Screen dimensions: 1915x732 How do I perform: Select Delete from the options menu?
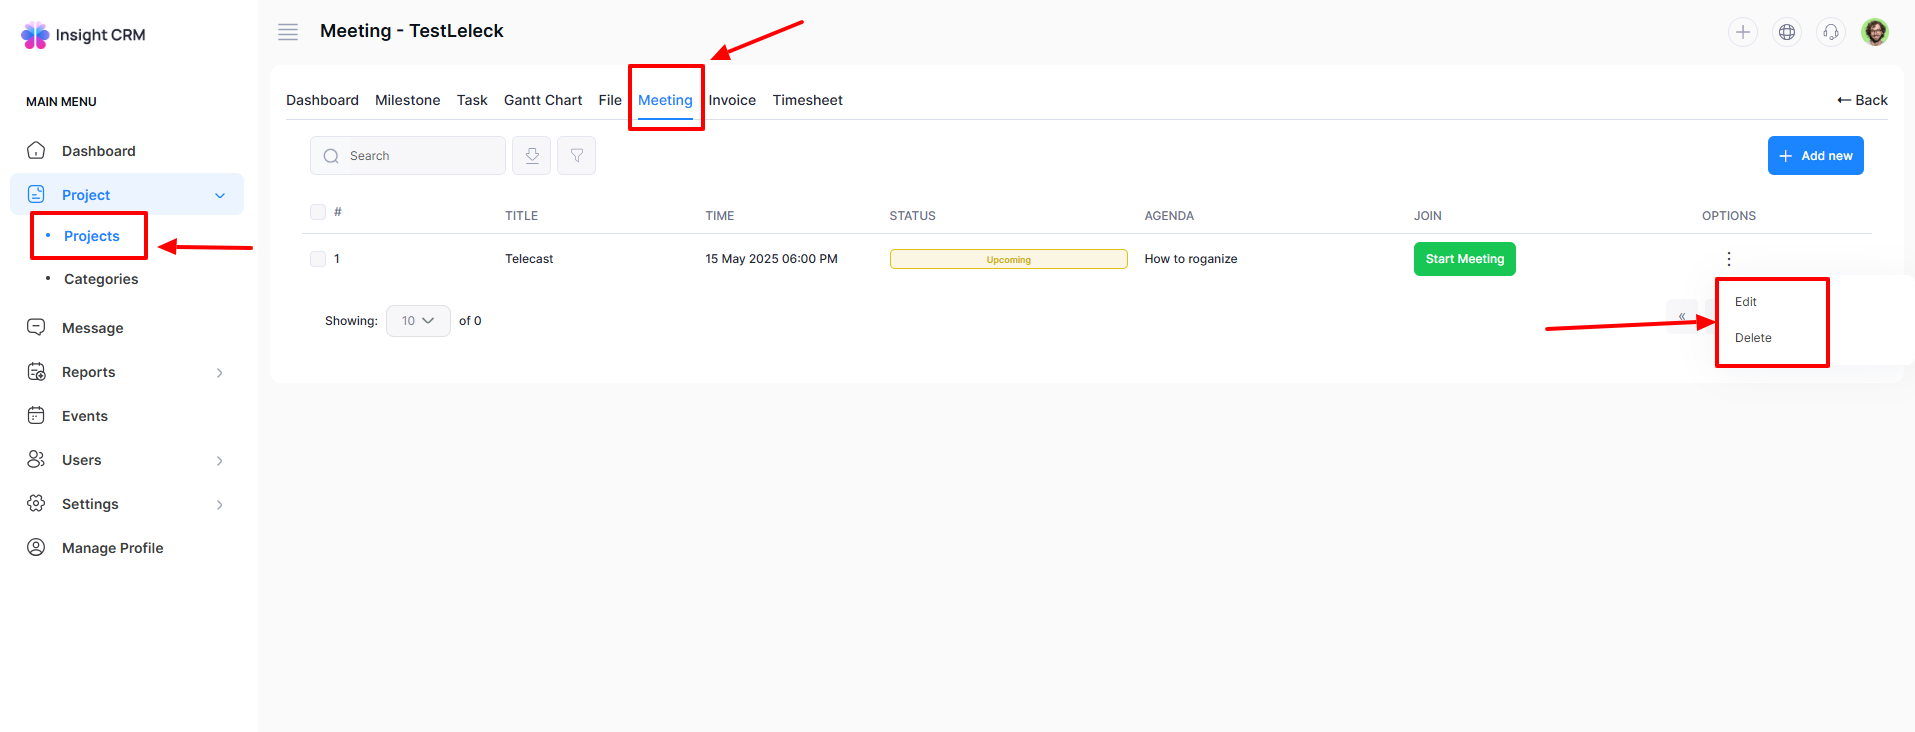coord(1752,338)
